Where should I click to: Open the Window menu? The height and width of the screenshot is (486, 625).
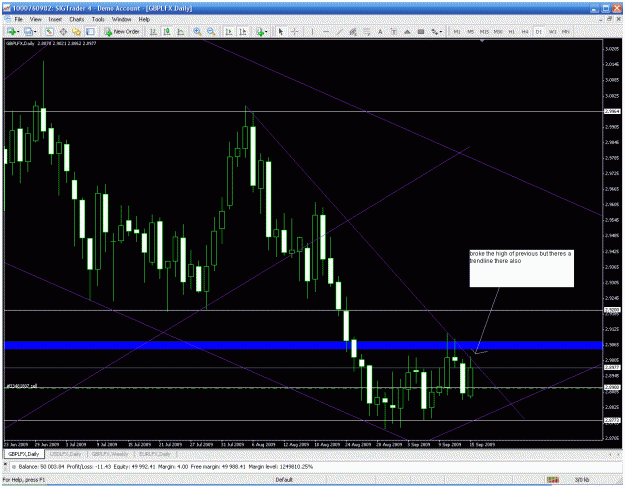[x=121, y=19]
